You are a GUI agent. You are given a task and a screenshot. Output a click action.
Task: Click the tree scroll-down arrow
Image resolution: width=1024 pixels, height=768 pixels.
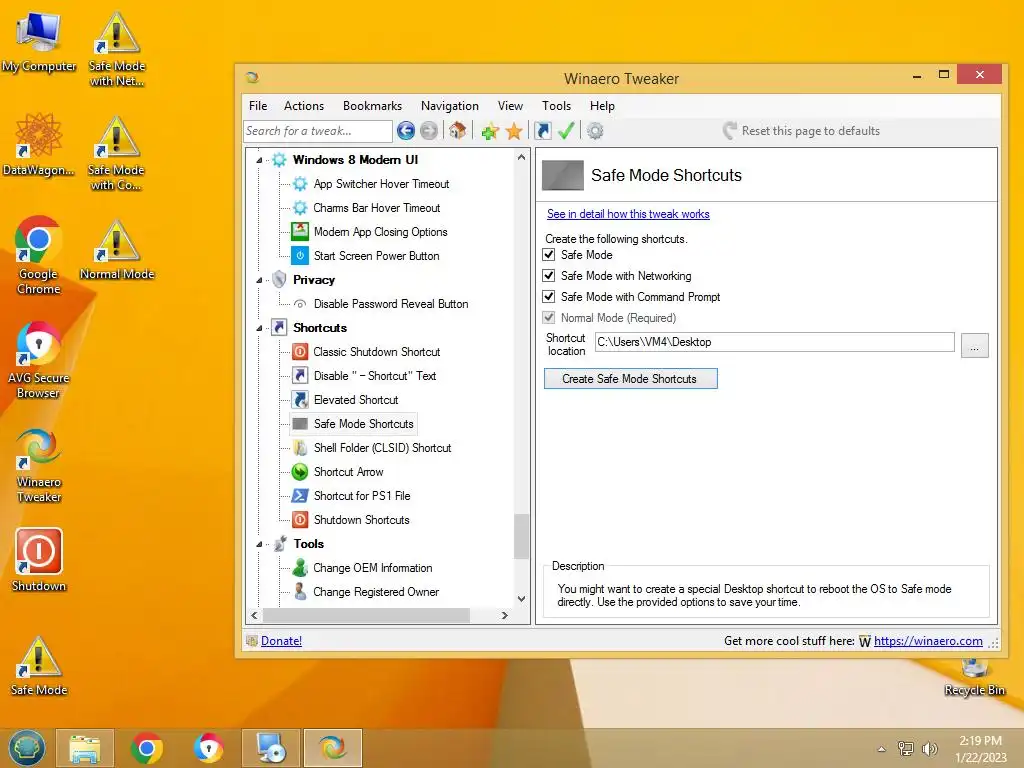click(x=521, y=599)
